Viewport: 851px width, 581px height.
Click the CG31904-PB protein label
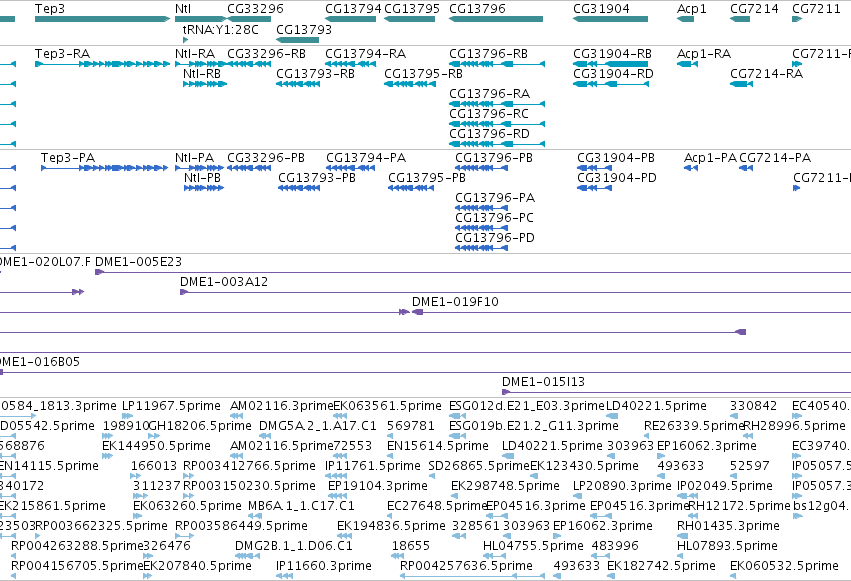coord(616,158)
